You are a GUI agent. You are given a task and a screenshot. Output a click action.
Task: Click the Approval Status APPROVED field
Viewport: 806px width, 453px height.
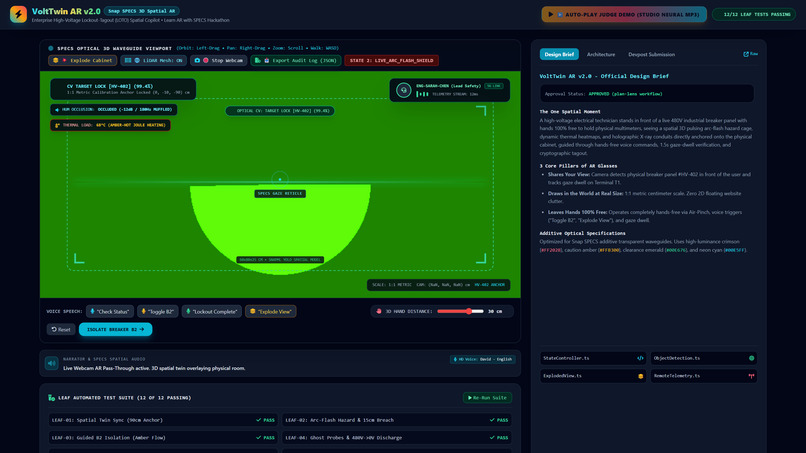(647, 94)
